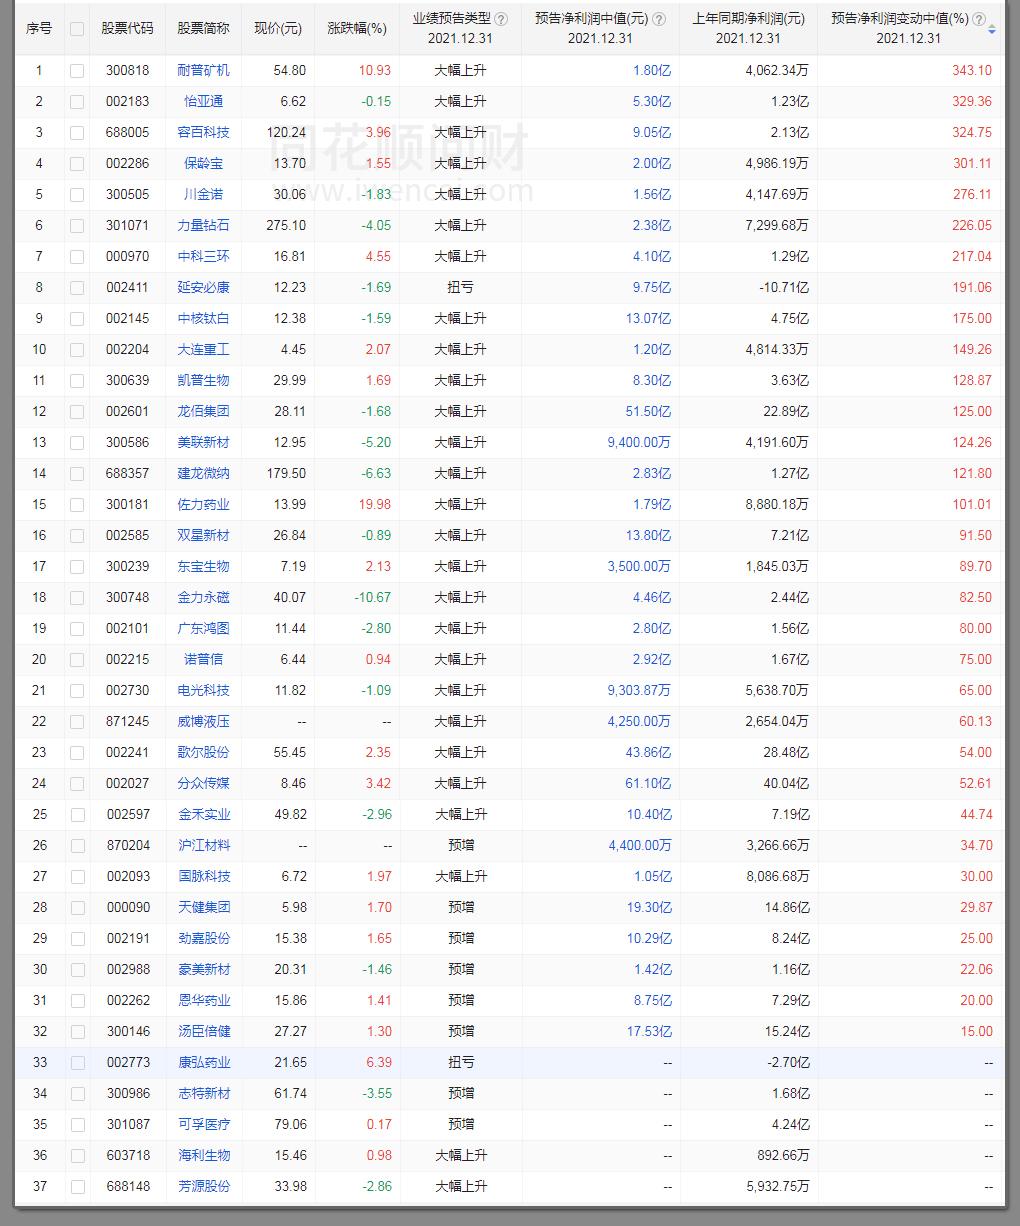Tick the checkbox for 688005
The width and height of the screenshot is (1020, 1226).
point(77,133)
